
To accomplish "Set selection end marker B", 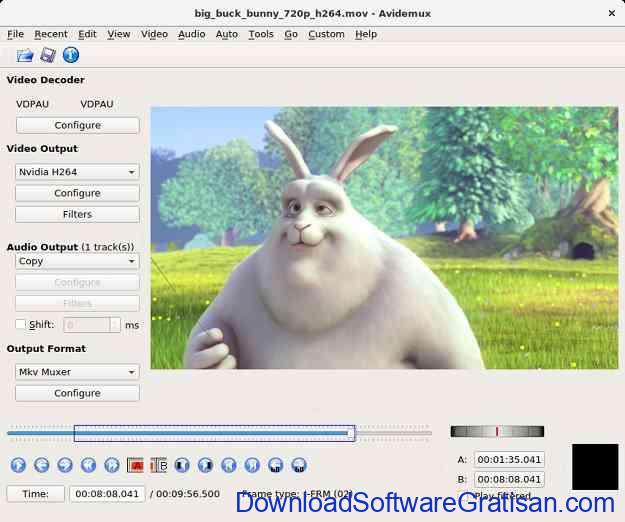I will click(159, 465).
